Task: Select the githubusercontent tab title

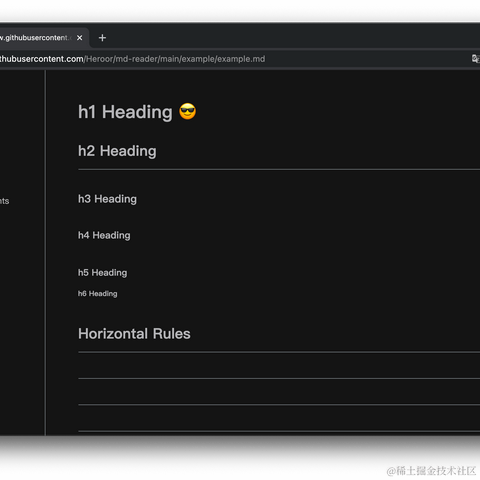Action: pos(35,38)
